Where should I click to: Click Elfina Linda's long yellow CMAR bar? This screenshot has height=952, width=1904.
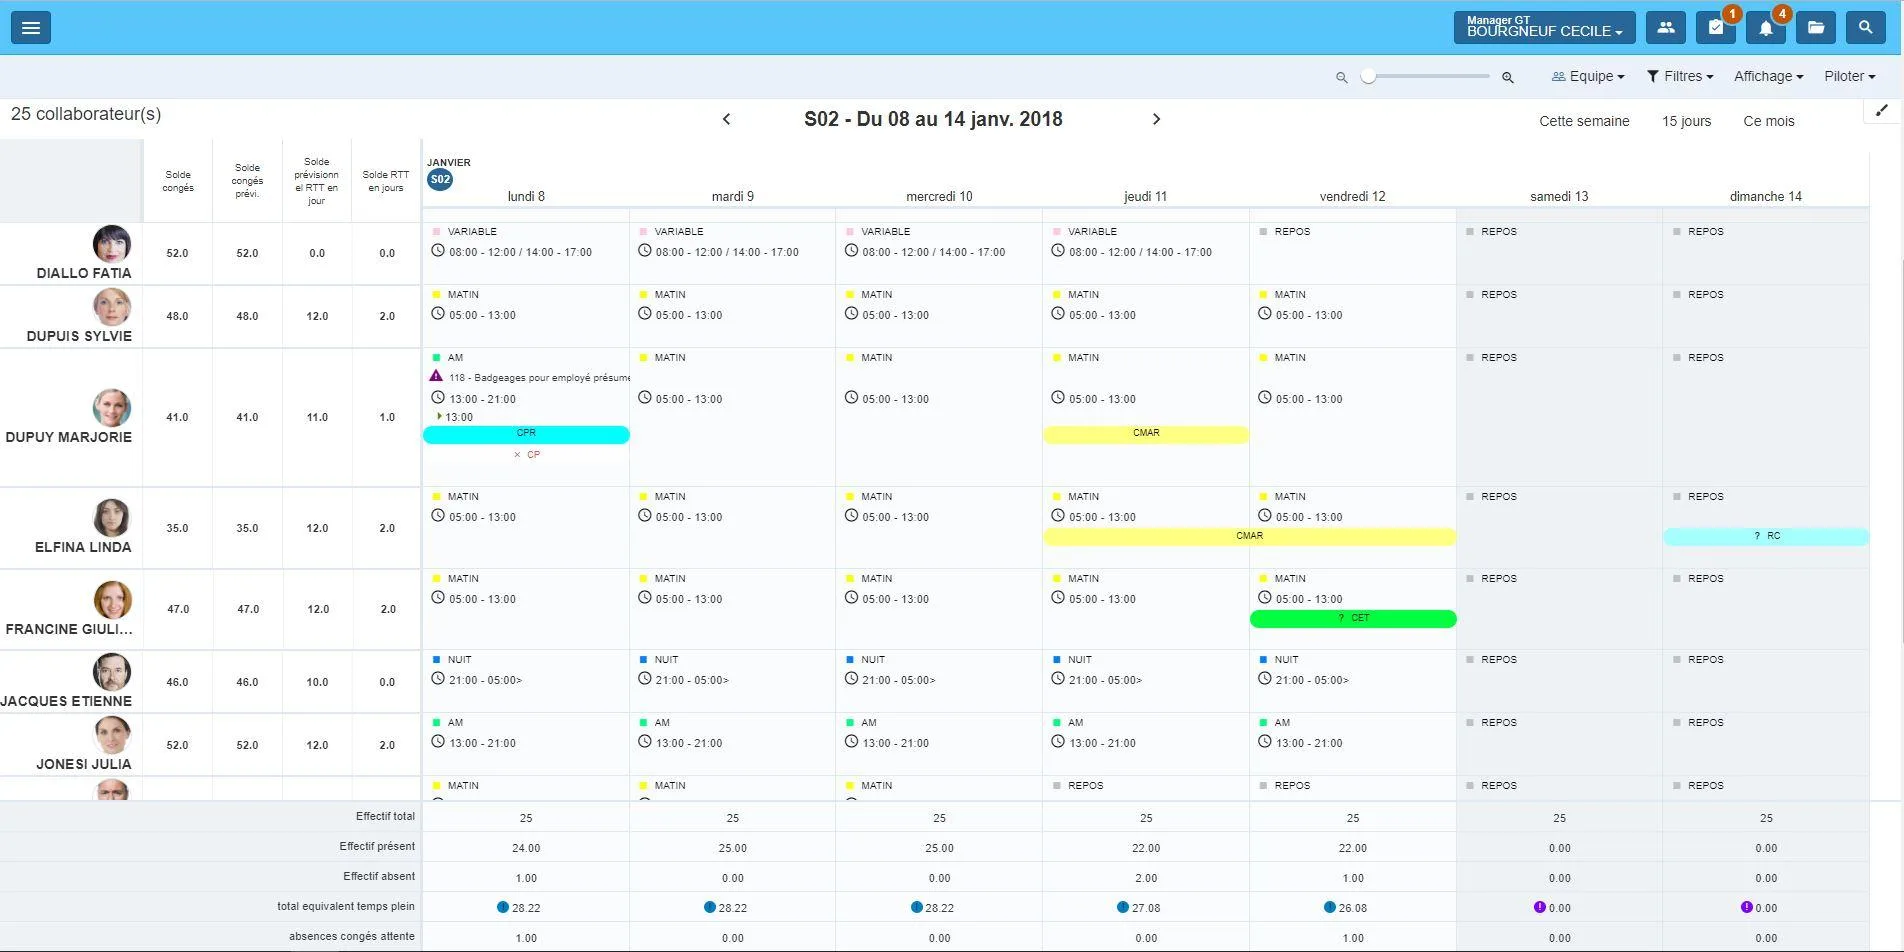(1249, 537)
